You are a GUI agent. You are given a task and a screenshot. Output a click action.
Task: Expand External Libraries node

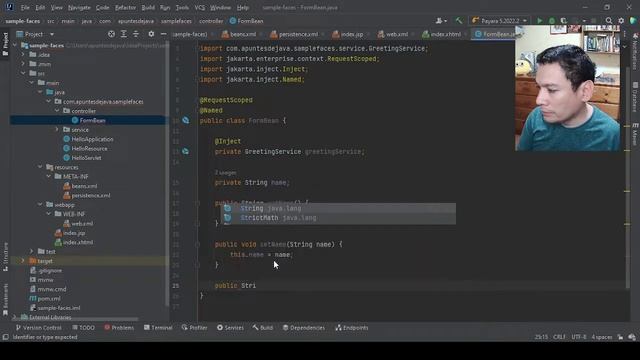pos(15,317)
